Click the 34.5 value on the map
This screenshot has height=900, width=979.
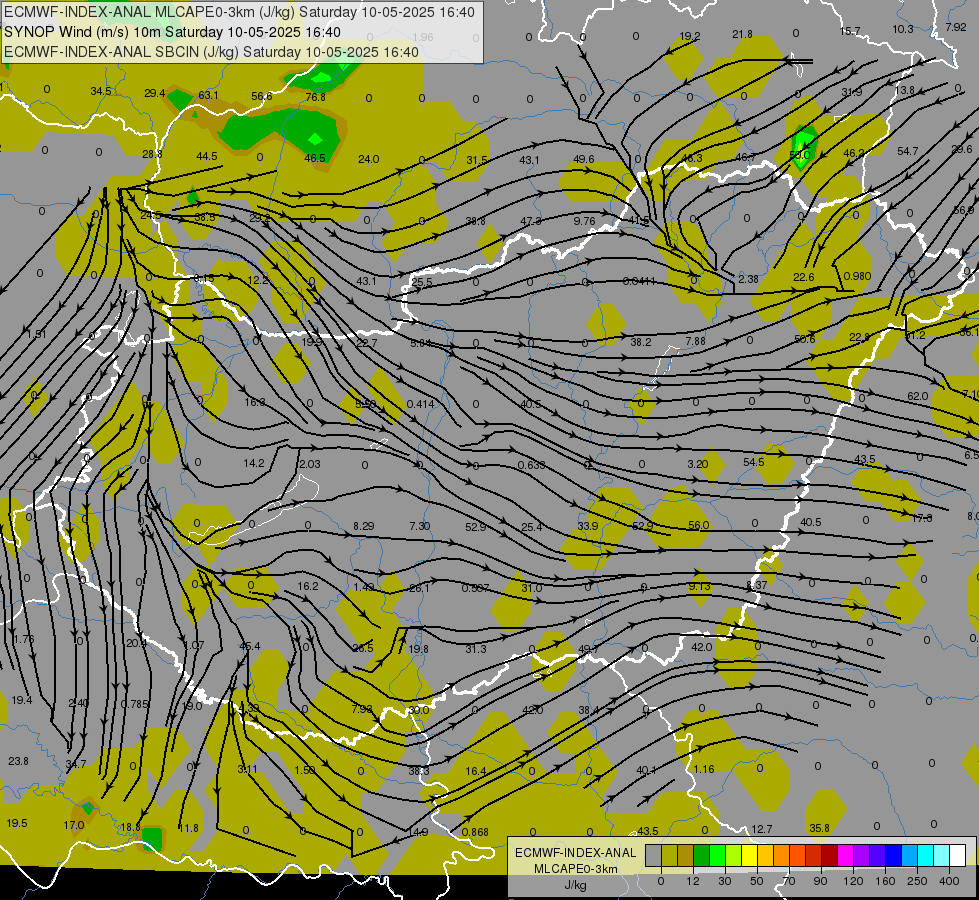pyautogui.click(x=101, y=91)
